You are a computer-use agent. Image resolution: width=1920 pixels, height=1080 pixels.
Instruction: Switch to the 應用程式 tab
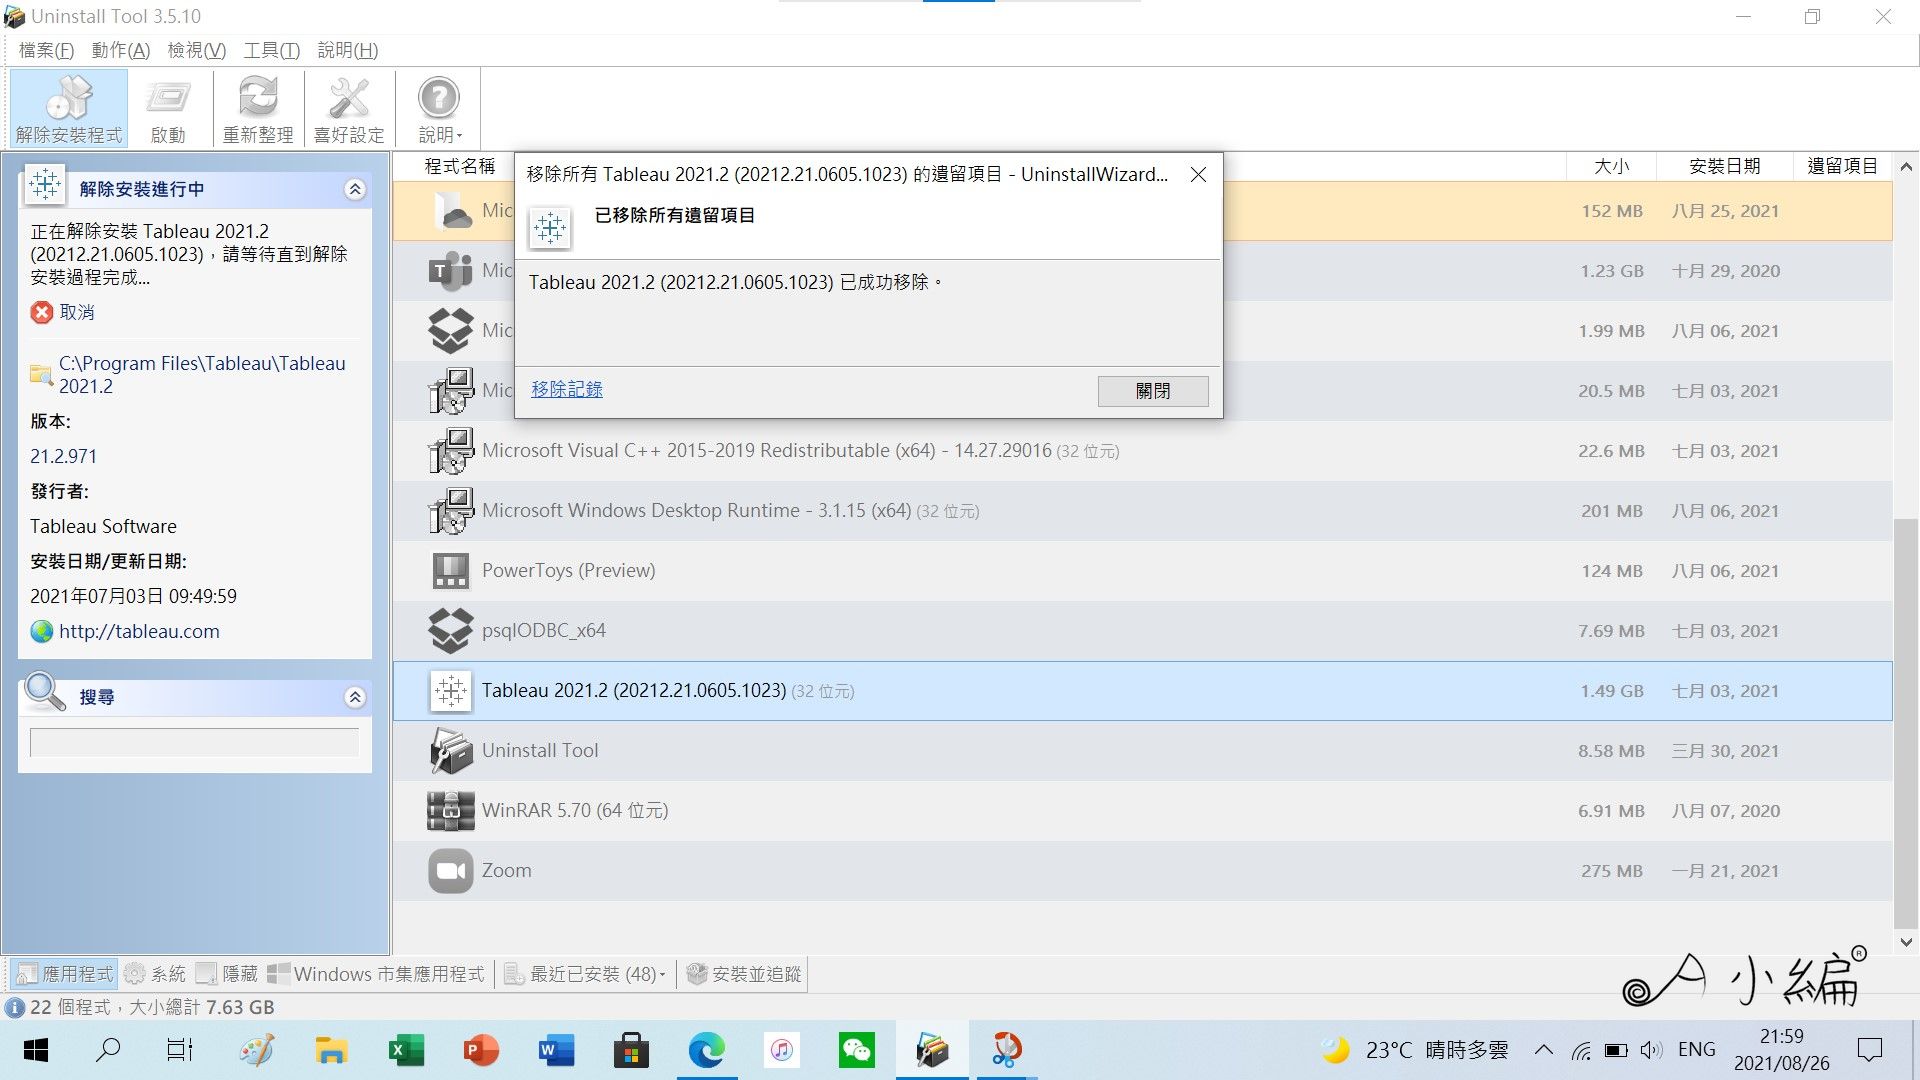pos(66,974)
